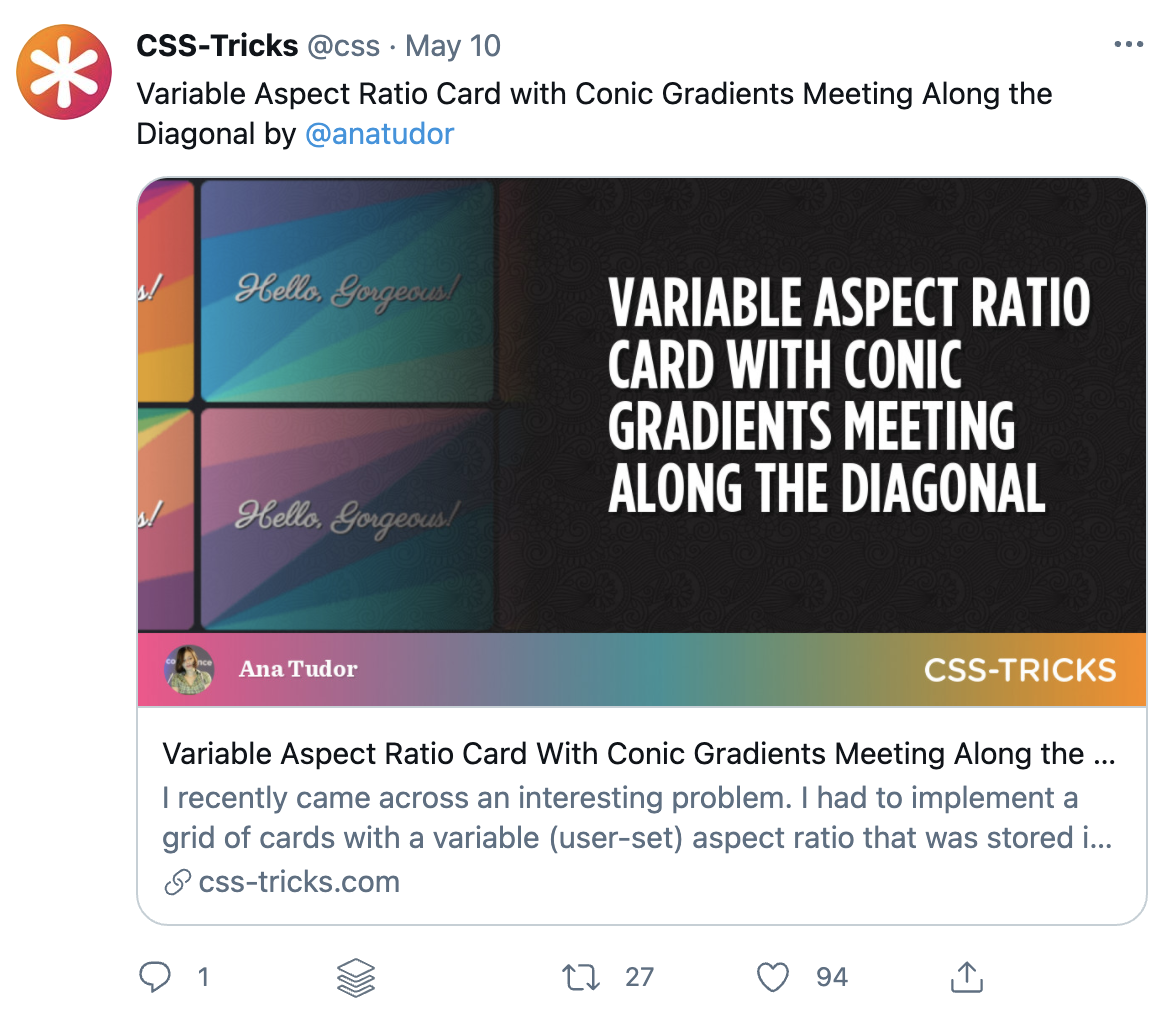Open the CSS-Tricks display name
This screenshot has height=1022, width=1176.
(x=217, y=46)
